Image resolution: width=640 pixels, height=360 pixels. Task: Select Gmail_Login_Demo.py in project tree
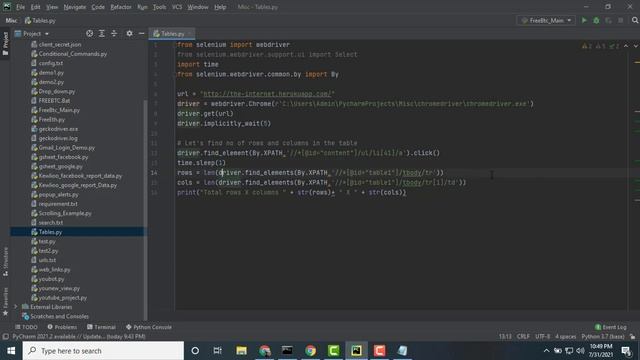click(x=67, y=147)
